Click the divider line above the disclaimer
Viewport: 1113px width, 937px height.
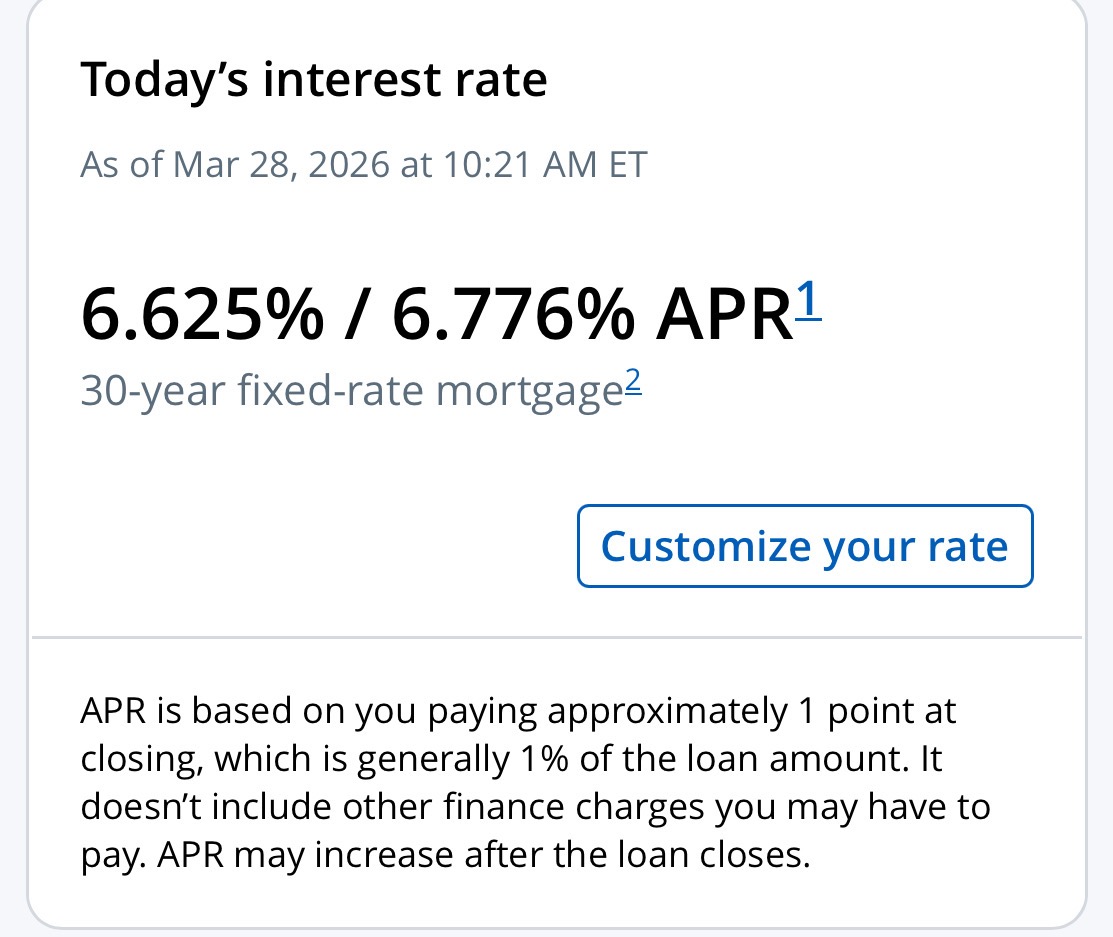point(556,637)
